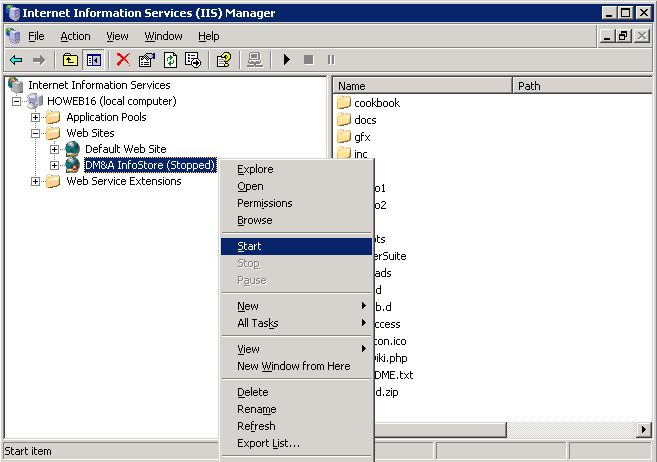Open the View menu in menu bar
Viewport: 657px width, 462px height.
pyautogui.click(x=117, y=36)
